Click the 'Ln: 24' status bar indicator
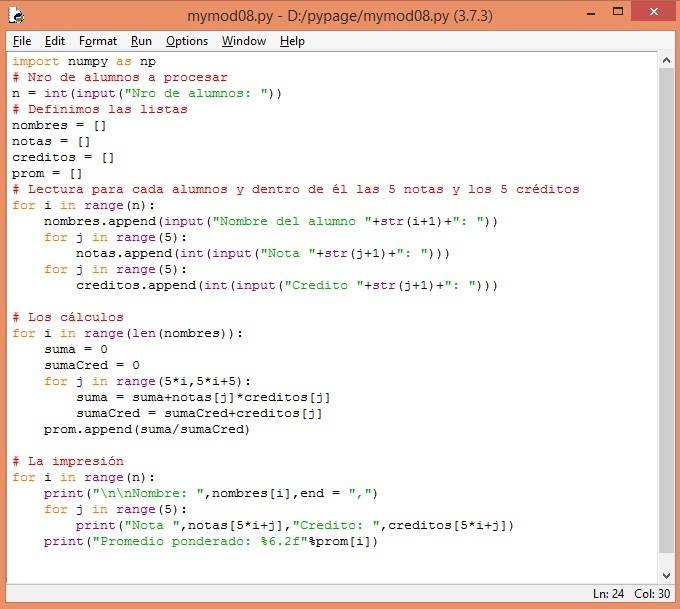Screen dimensions: 680x609 tap(608, 594)
